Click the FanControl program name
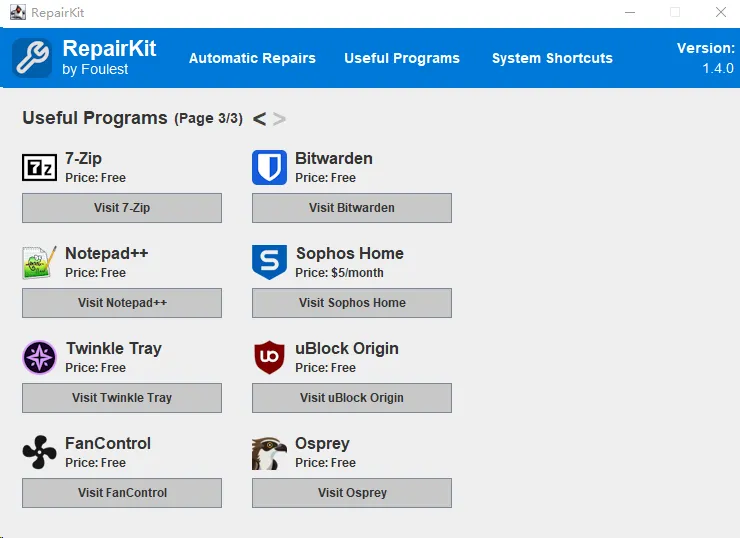This screenshot has width=740, height=538. coord(108,444)
